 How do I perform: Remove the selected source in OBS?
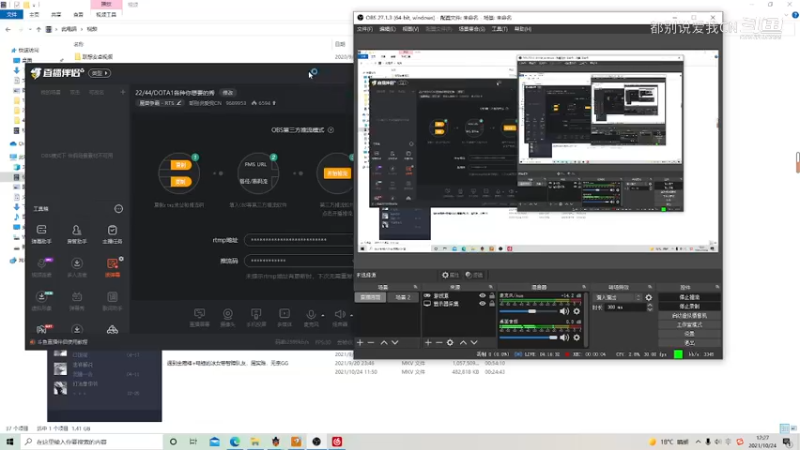pyautogui.click(x=439, y=342)
